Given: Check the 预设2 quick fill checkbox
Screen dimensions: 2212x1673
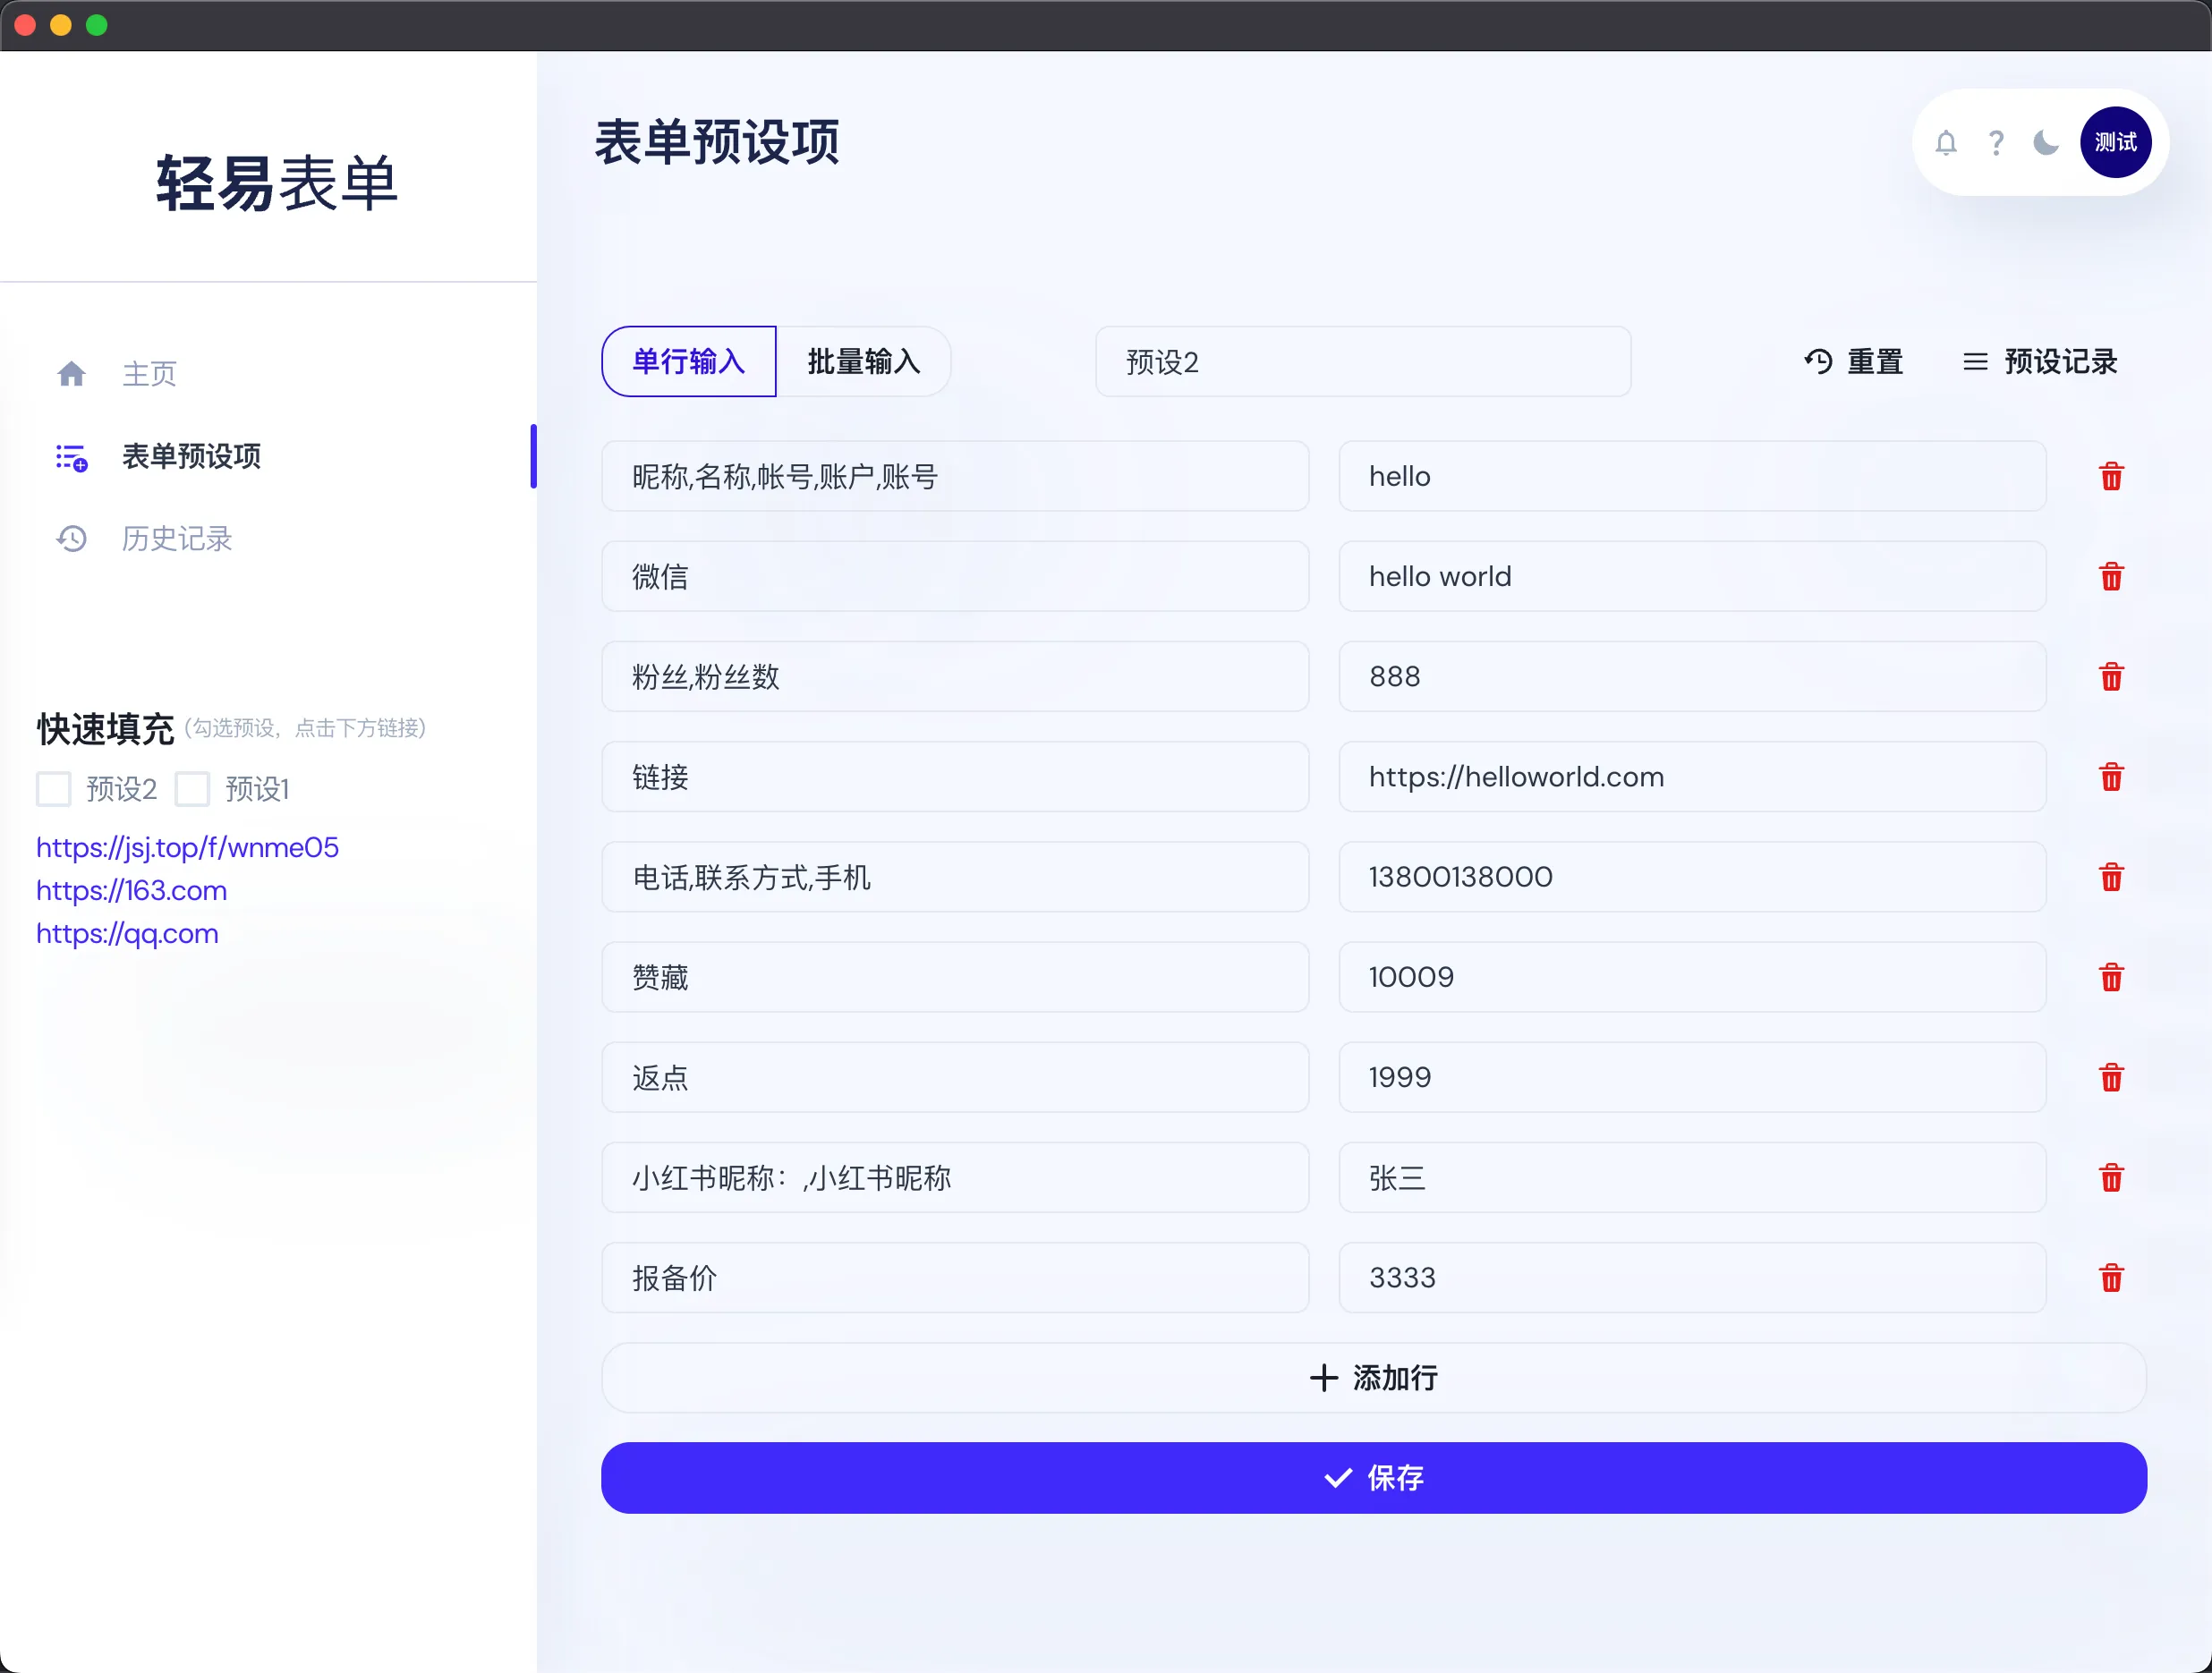Looking at the screenshot, I should [53, 789].
